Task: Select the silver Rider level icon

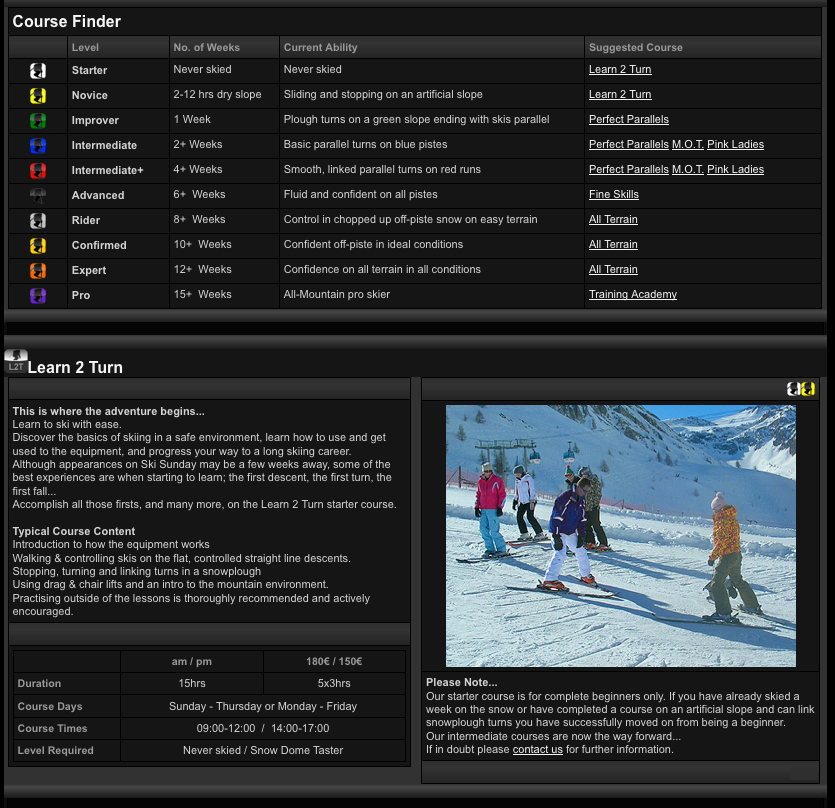Action: pyautogui.click(x=37, y=220)
